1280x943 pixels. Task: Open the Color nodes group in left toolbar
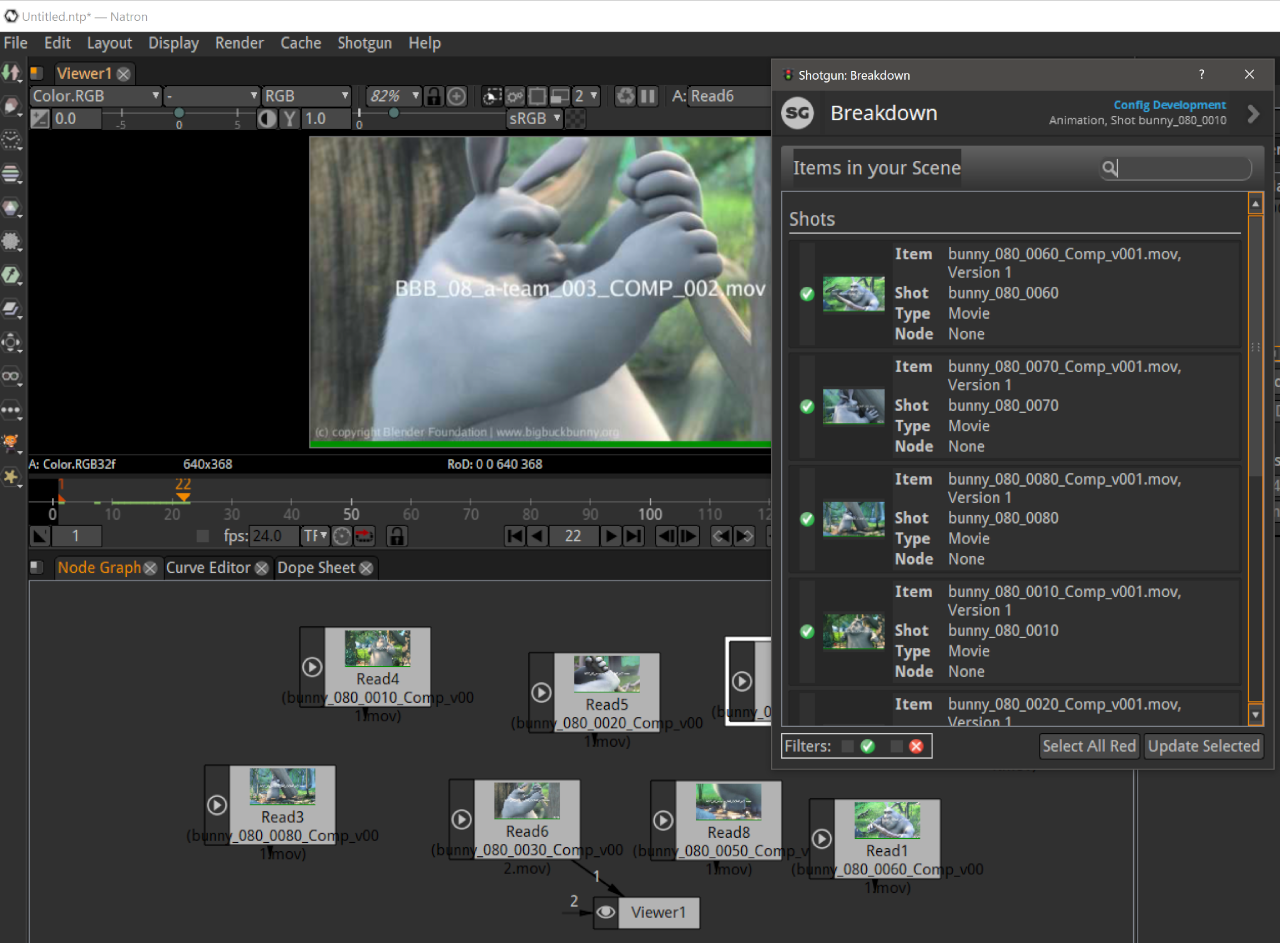coord(11,208)
